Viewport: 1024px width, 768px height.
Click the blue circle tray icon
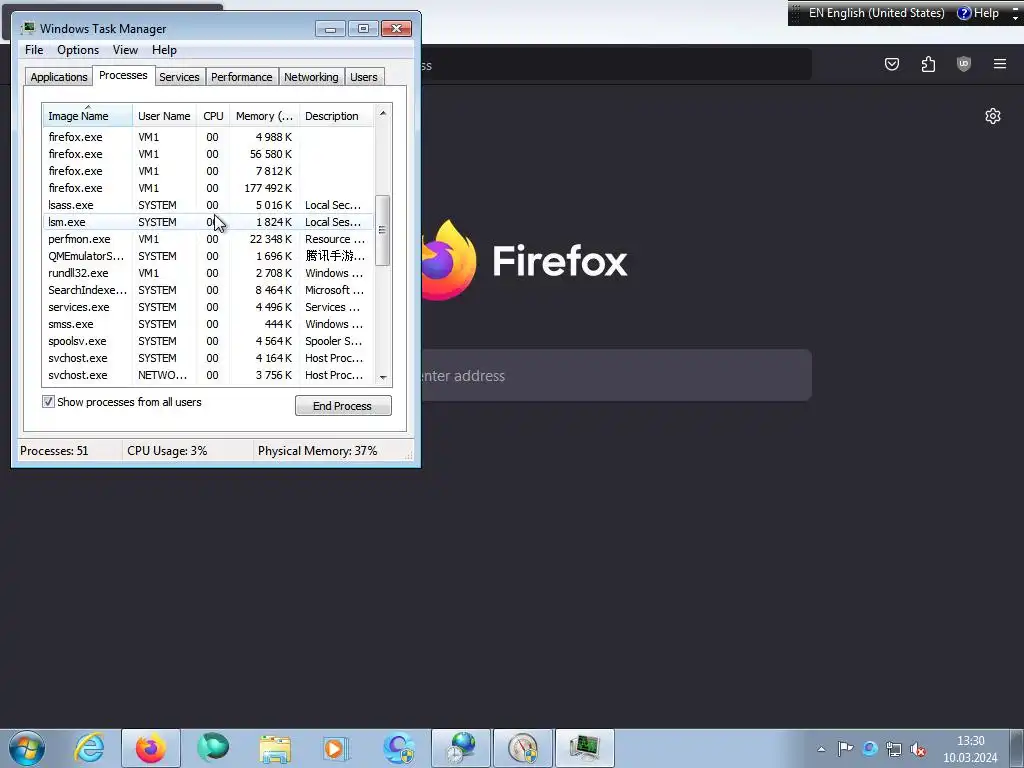pyautogui.click(x=870, y=748)
